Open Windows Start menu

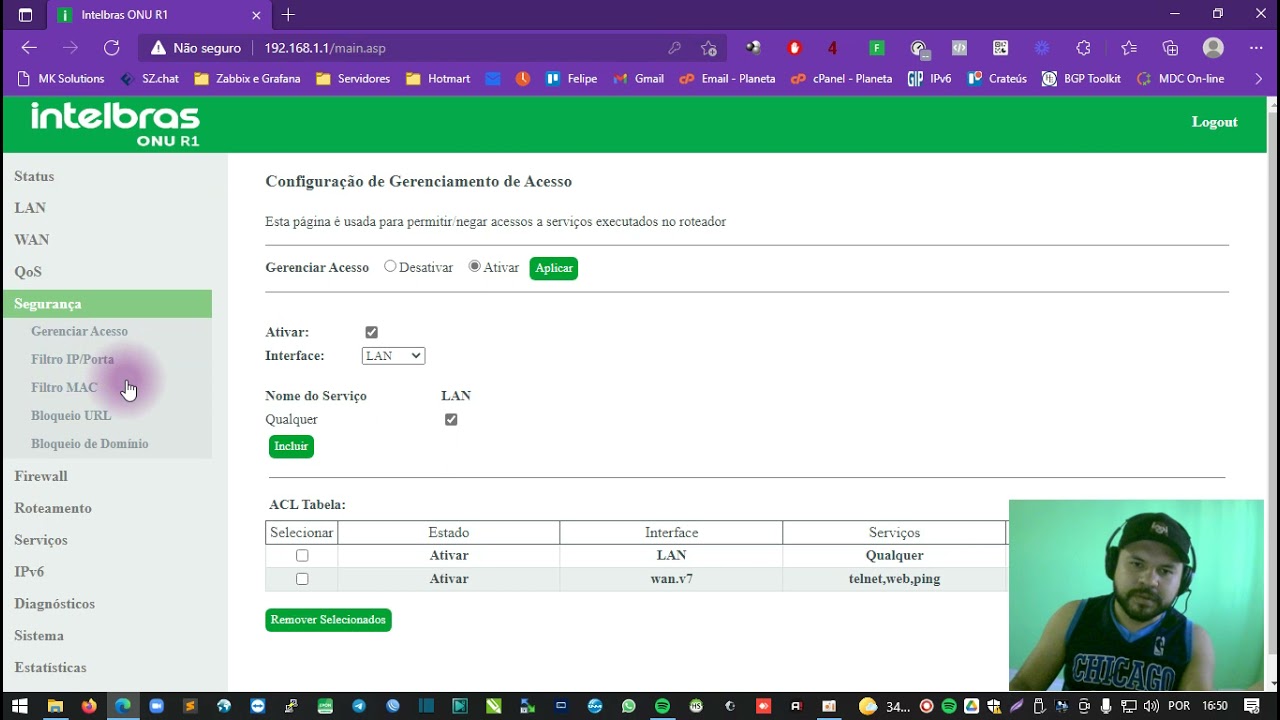(20, 706)
